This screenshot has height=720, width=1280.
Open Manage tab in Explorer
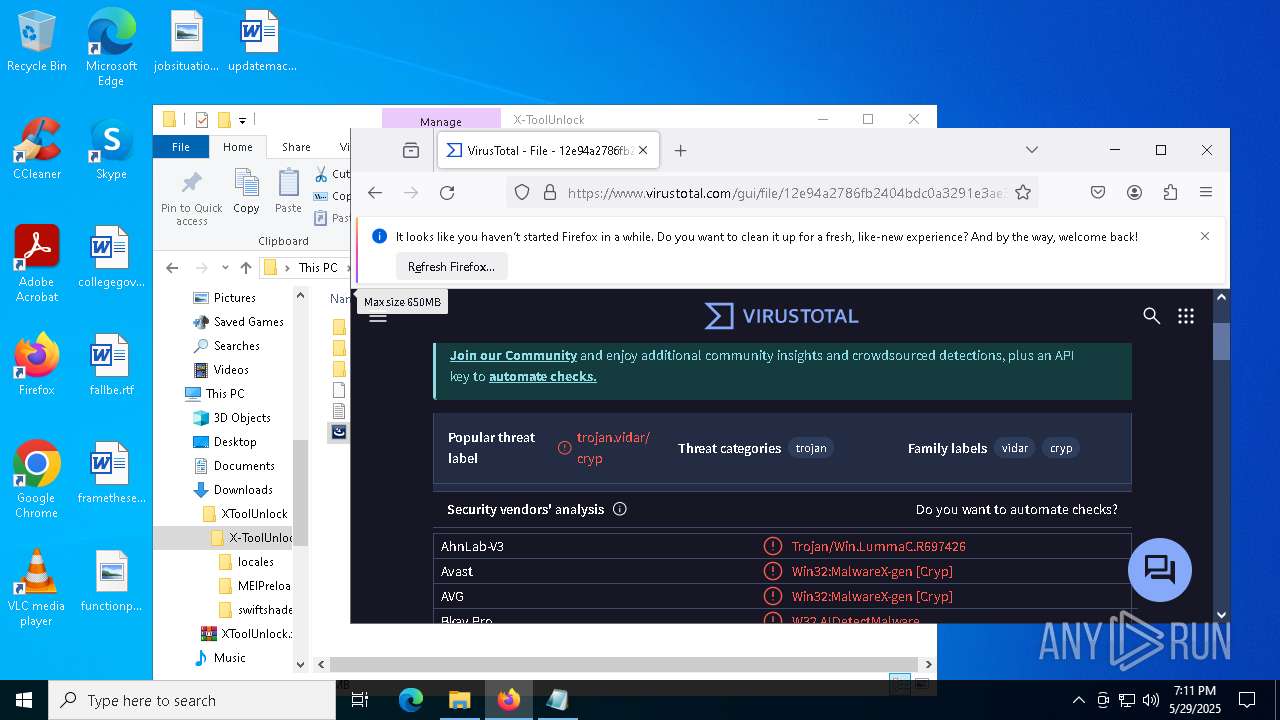click(x=441, y=122)
